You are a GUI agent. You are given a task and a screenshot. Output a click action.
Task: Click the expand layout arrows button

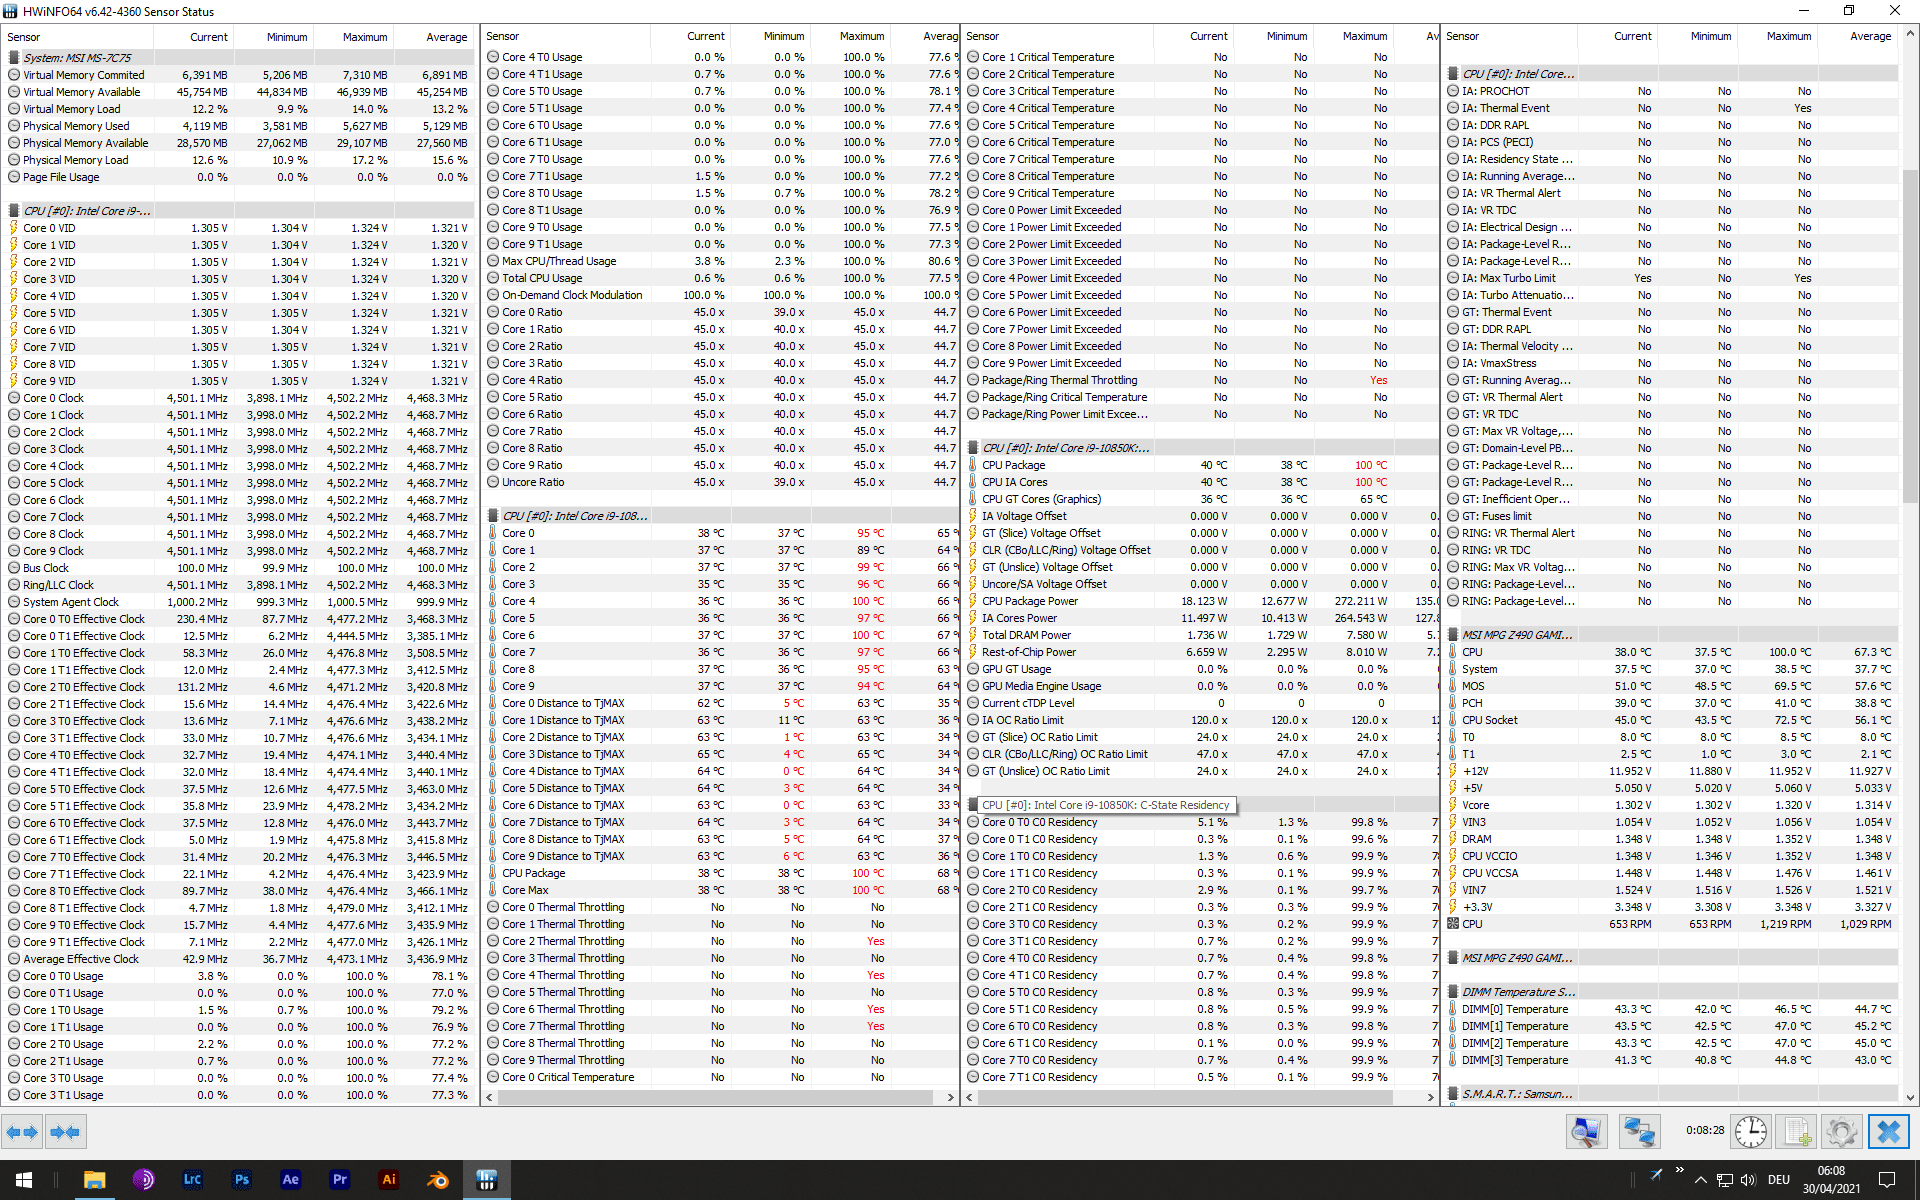pos(22,1132)
